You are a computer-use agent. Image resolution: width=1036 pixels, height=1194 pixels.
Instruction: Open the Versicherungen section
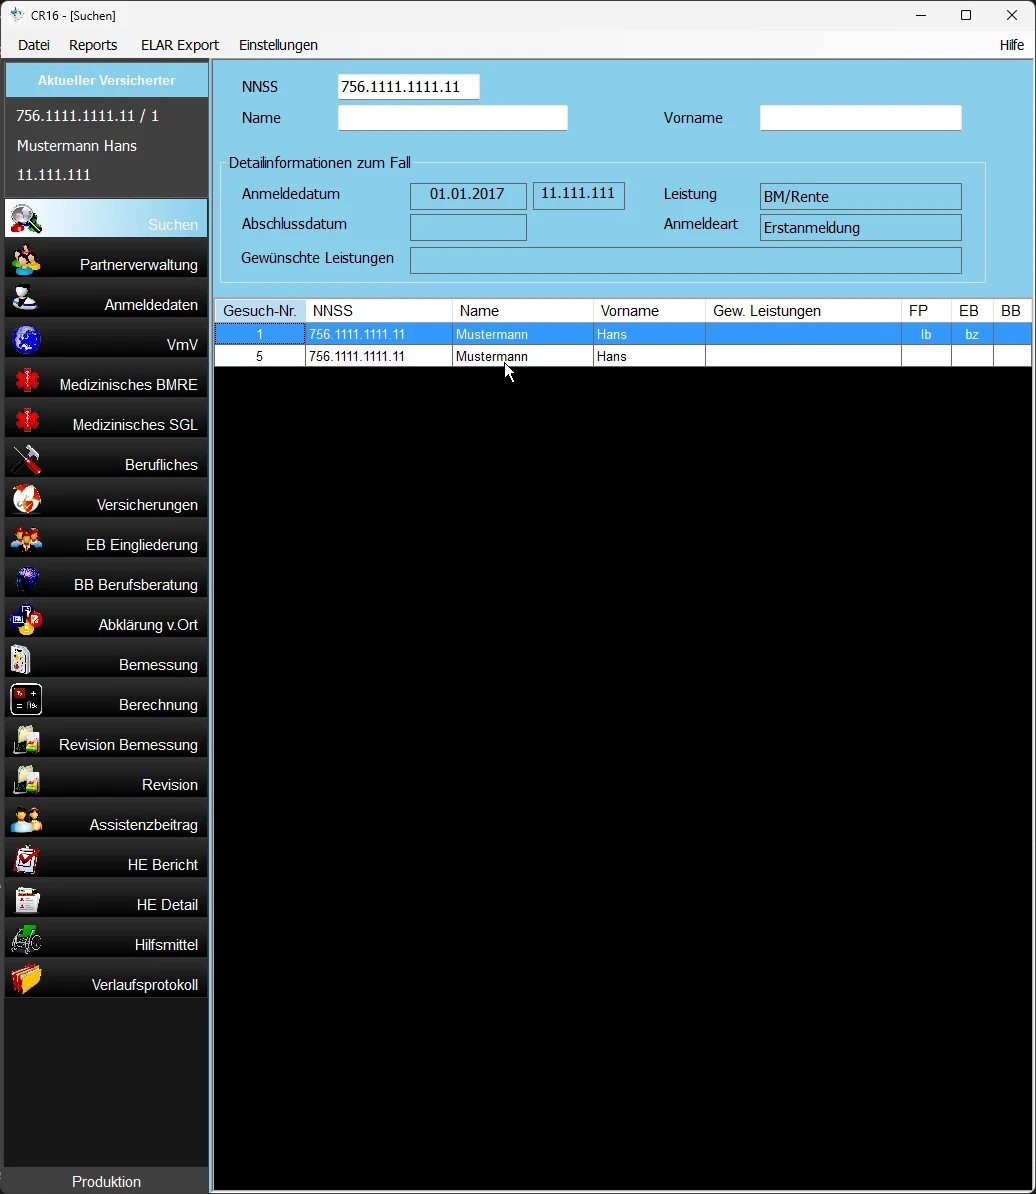click(x=106, y=500)
